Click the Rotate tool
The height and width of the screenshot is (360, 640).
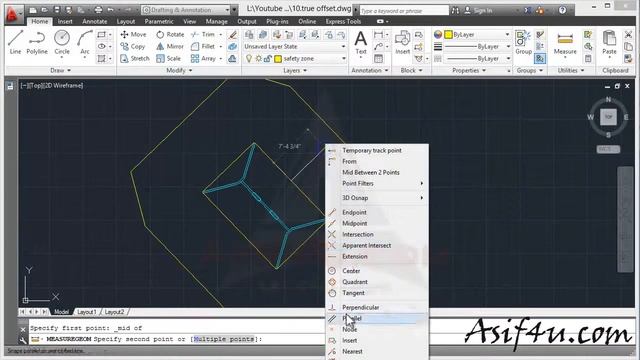tap(170, 35)
